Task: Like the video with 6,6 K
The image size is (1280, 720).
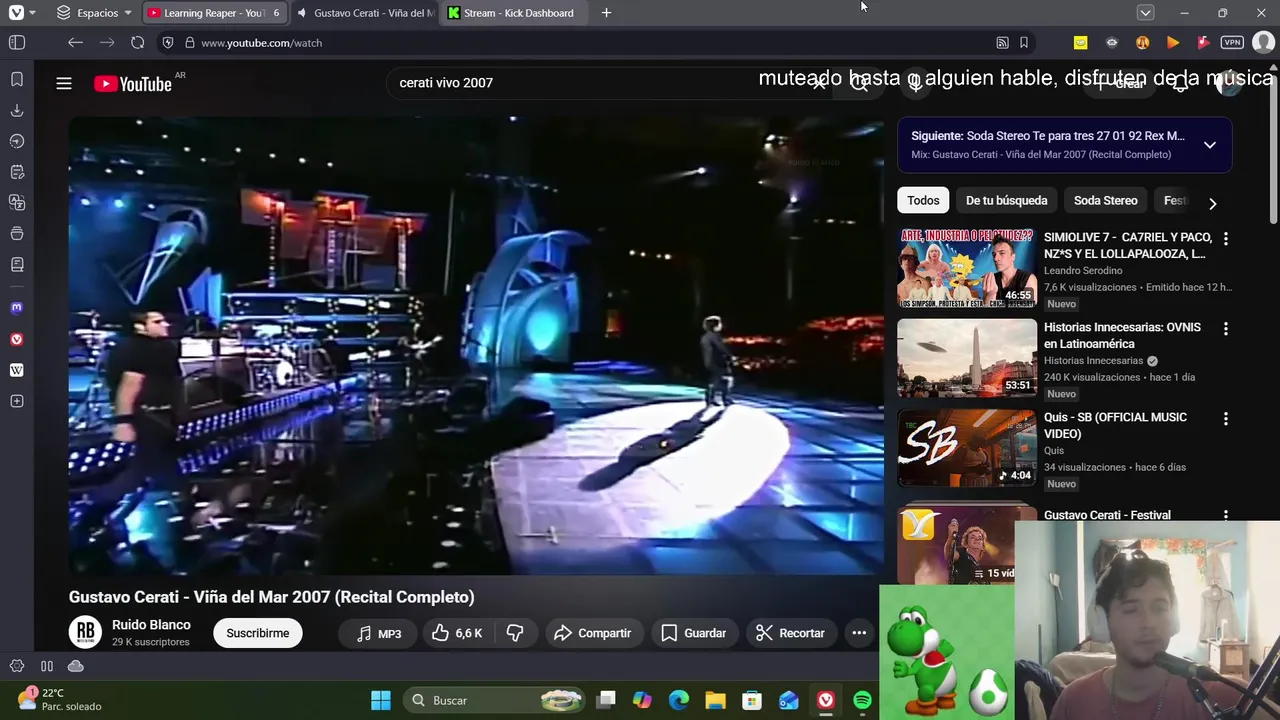Action: tap(458, 633)
